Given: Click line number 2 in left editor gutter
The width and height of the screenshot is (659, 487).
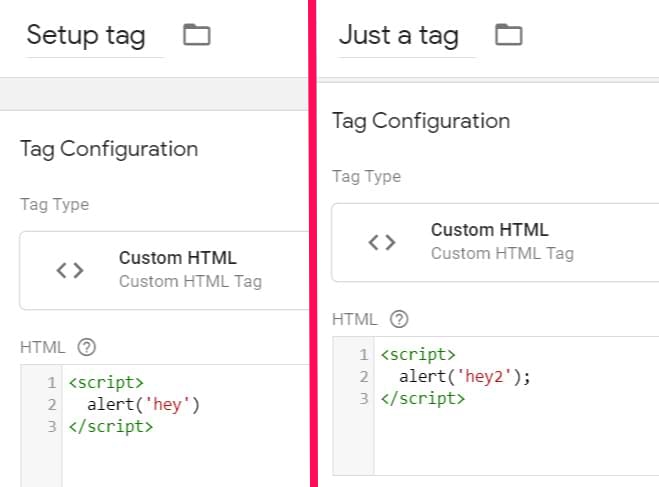Looking at the screenshot, I should (x=50, y=404).
